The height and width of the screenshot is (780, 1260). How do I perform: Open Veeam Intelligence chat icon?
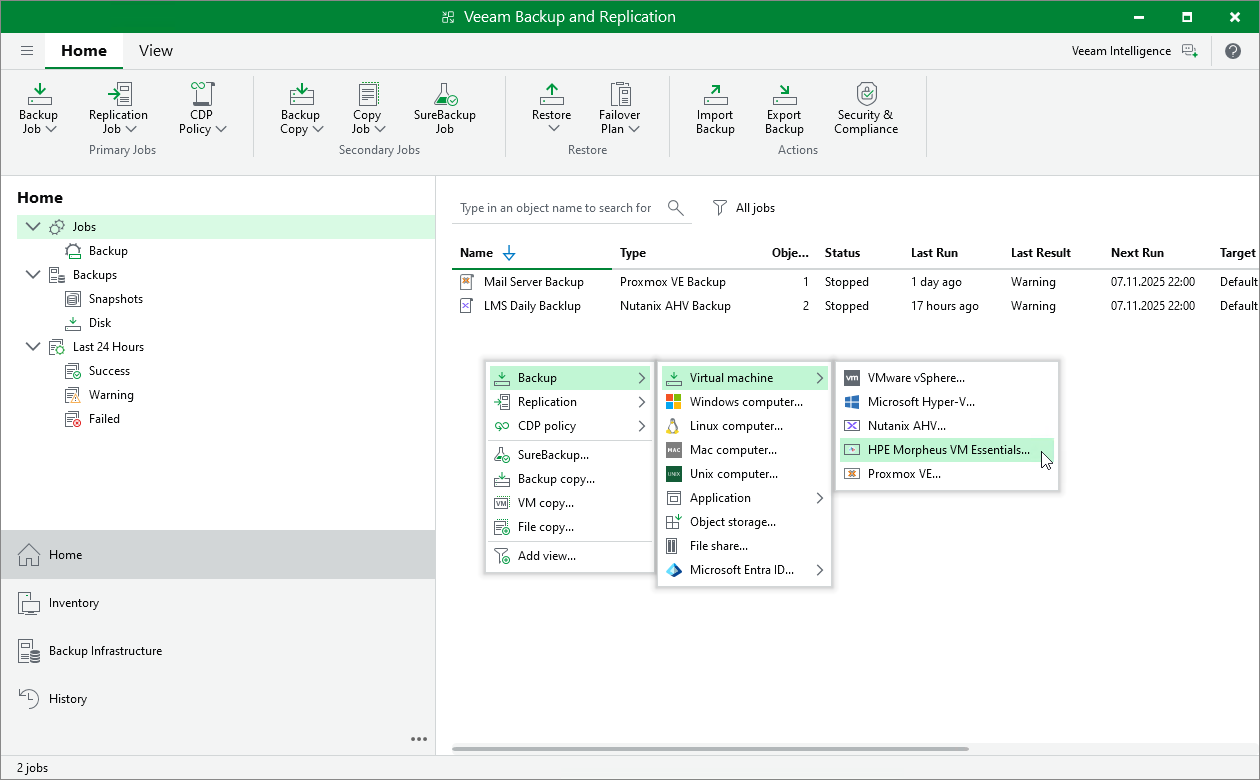pos(1189,51)
